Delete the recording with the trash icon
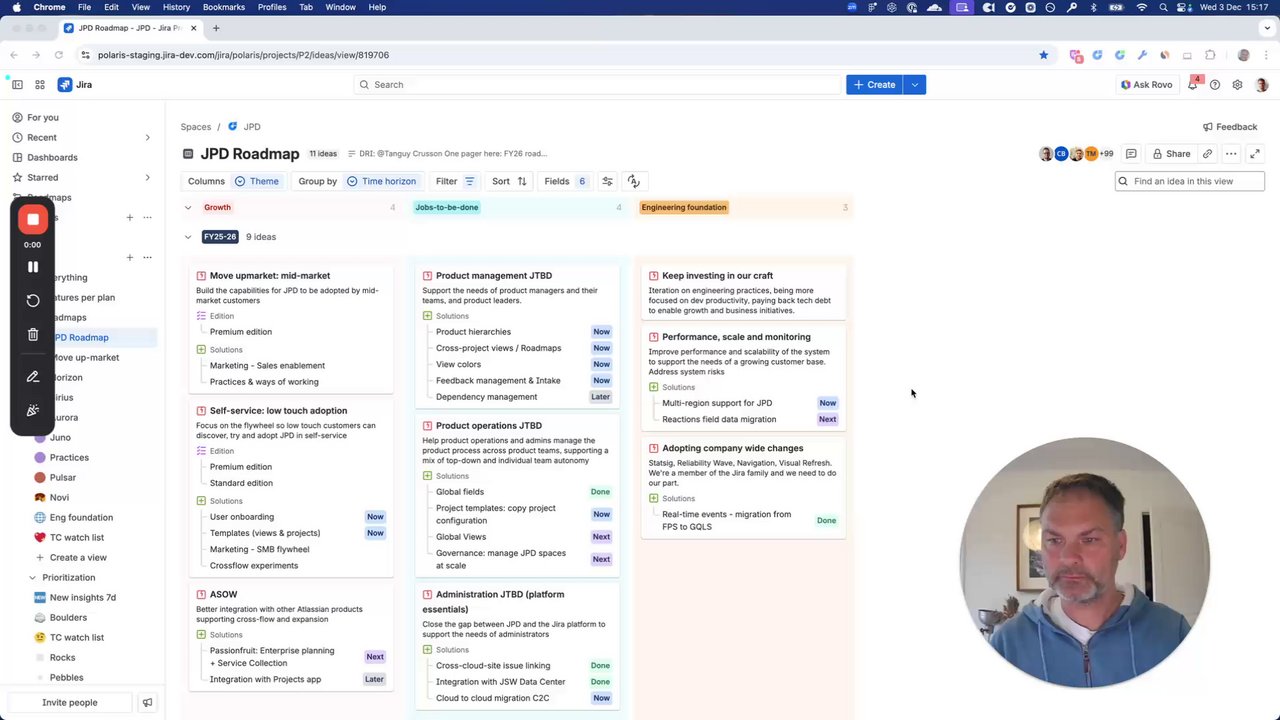Viewport: 1280px width, 720px height. 33,335
